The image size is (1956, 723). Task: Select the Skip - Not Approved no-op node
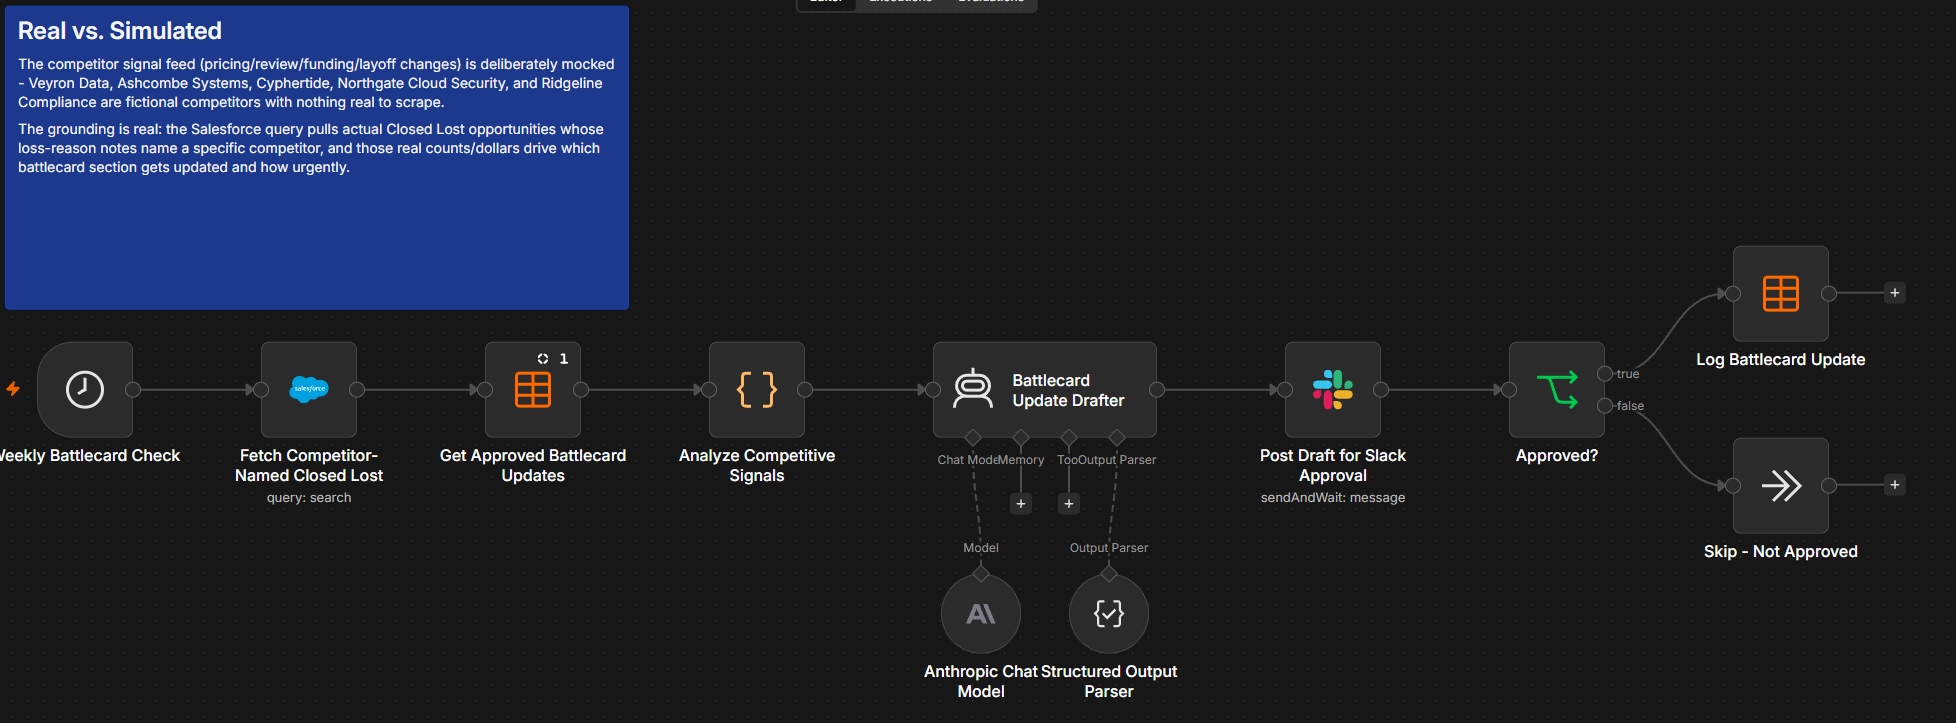point(1781,486)
